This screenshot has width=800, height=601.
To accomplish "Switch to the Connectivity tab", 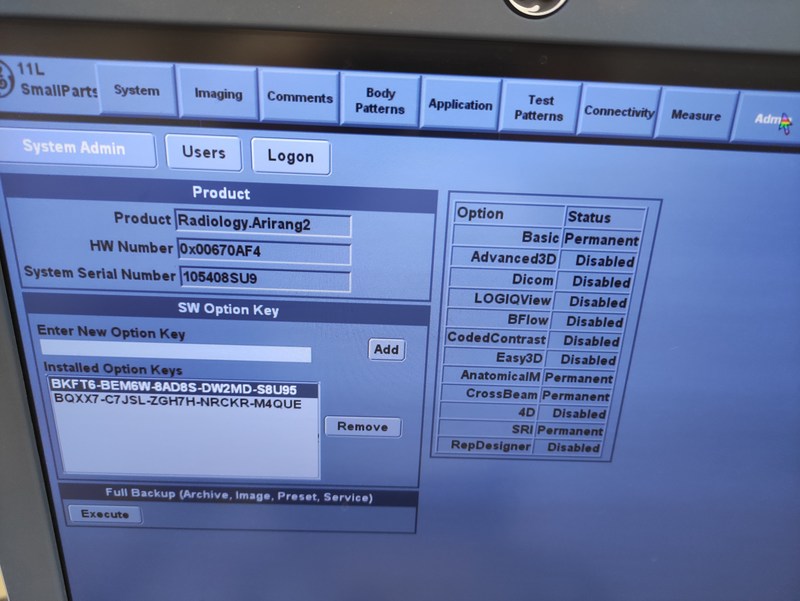I will click(619, 111).
